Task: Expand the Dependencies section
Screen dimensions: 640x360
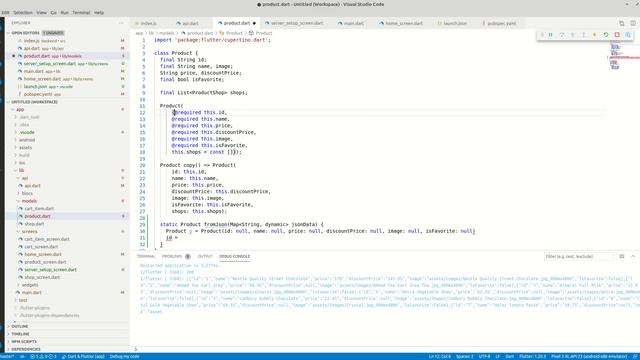Action: point(67,349)
